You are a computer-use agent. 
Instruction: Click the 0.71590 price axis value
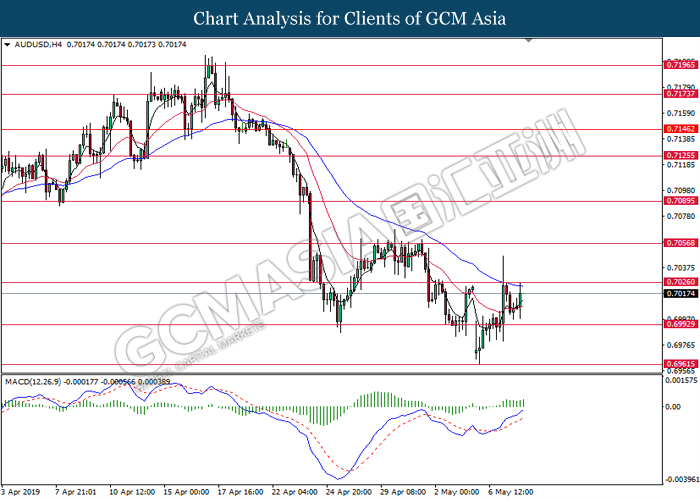[x=681, y=113]
